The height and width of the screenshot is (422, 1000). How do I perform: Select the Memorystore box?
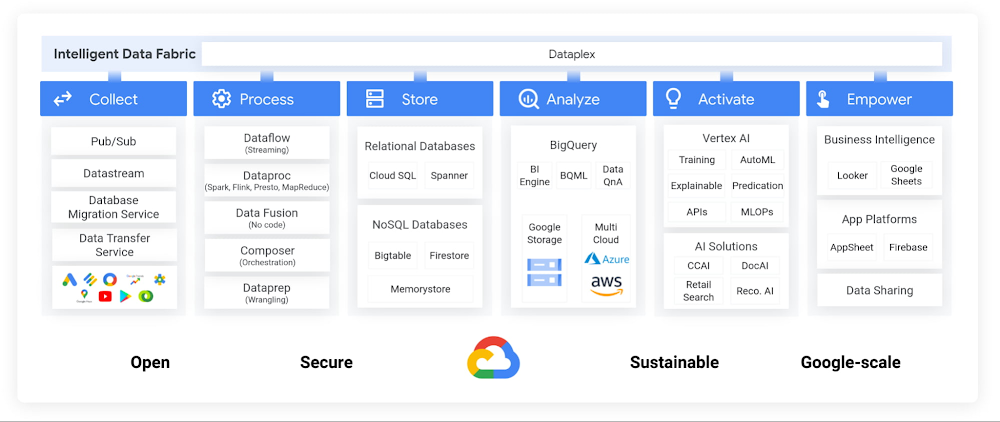tap(420, 289)
